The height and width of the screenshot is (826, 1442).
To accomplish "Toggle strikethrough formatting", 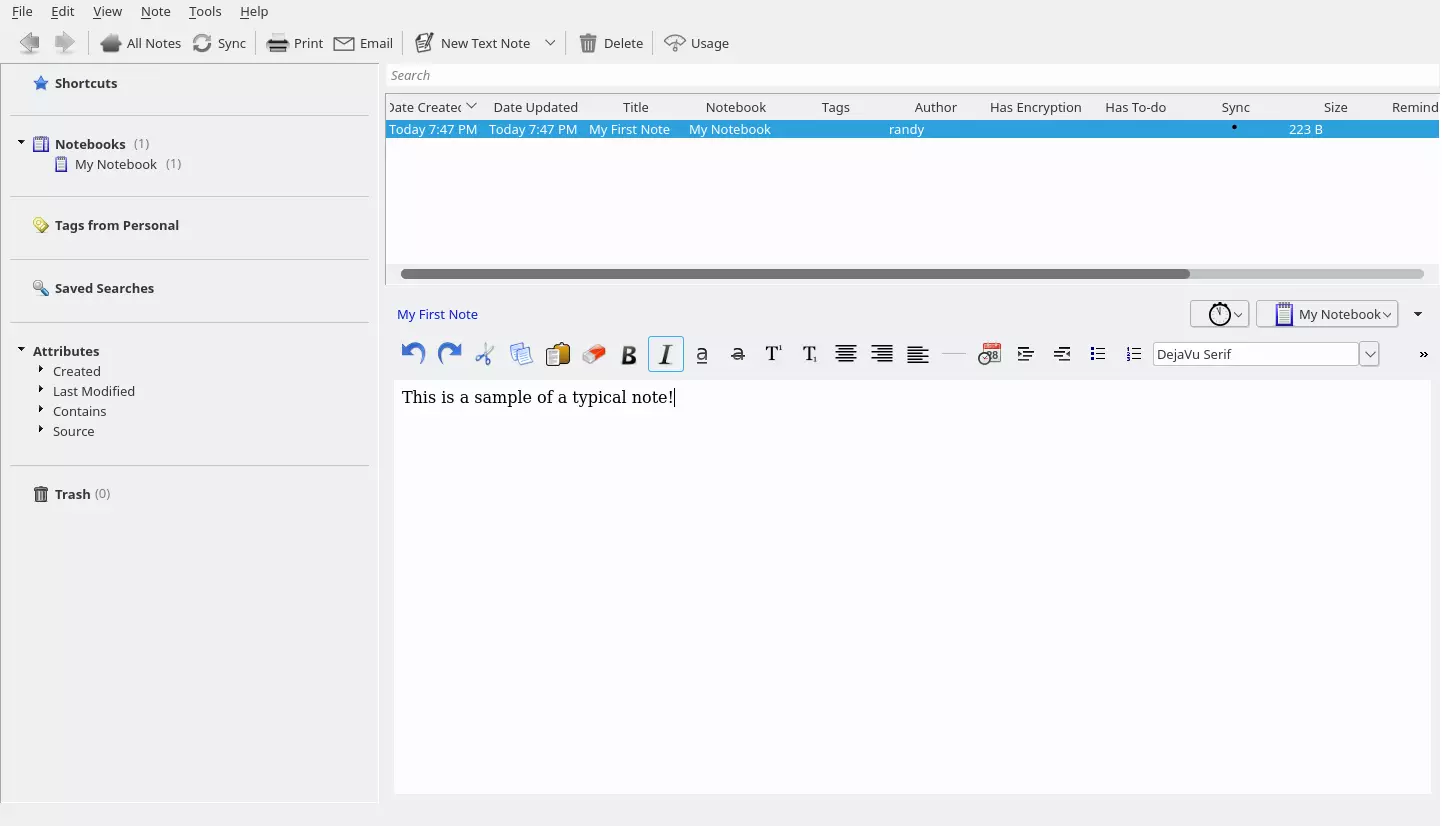I will click(x=737, y=354).
